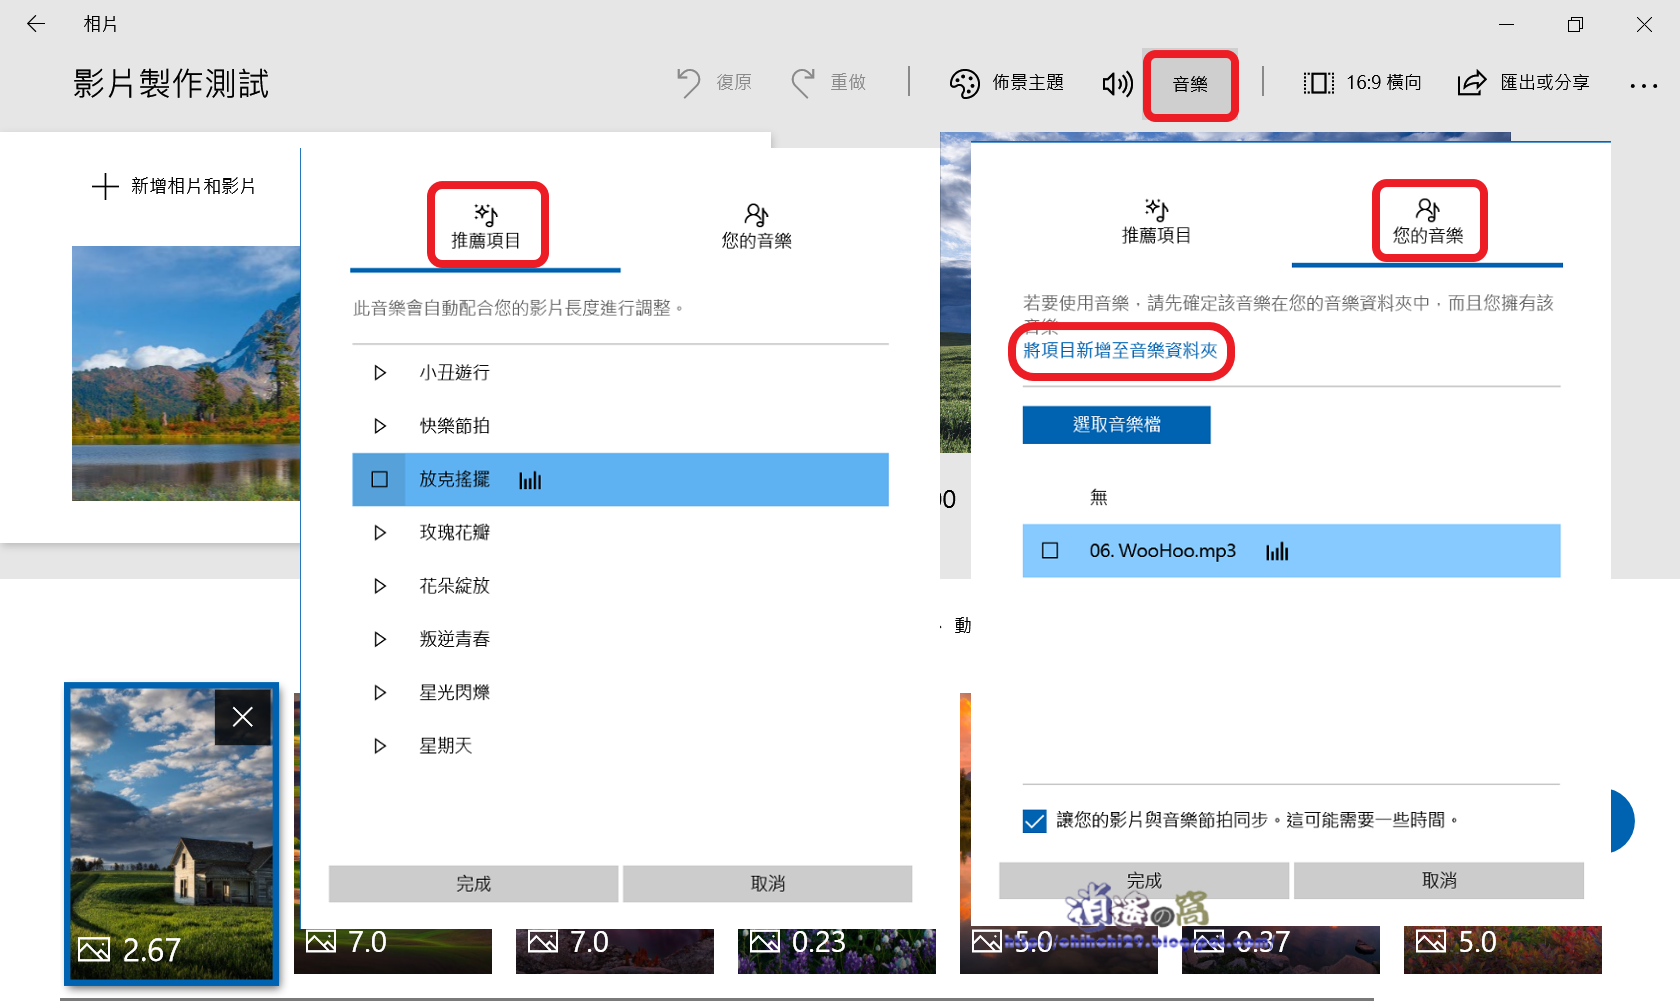This screenshot has height=1004, width=1680.
Task: Click 取消 in the left music dialog
Action: (x=767, y=884)
